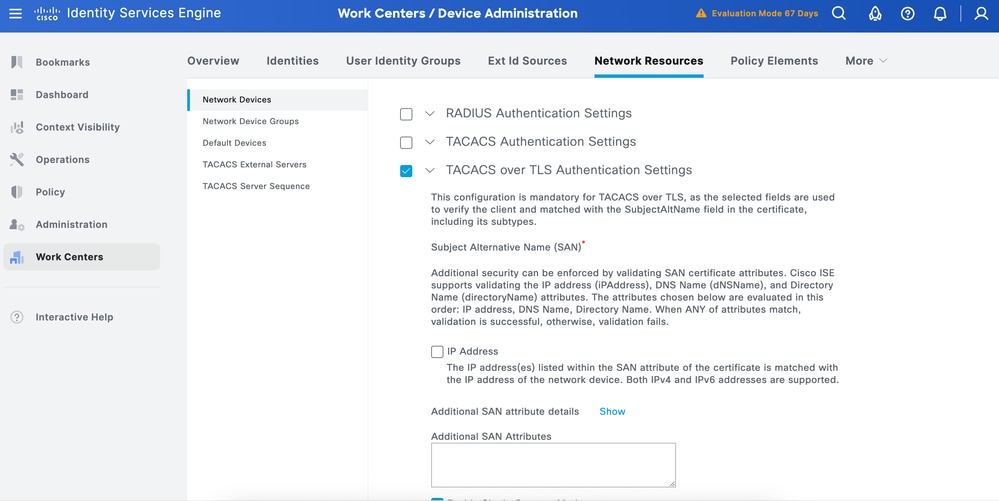Go to the User Identity Groups tab

point(403,61)
